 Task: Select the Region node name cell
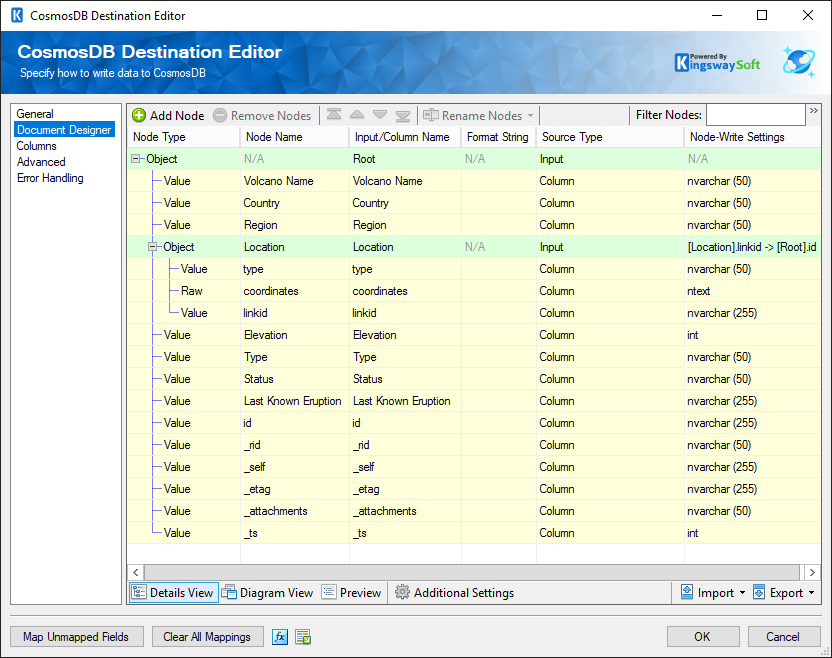(294, 225)
